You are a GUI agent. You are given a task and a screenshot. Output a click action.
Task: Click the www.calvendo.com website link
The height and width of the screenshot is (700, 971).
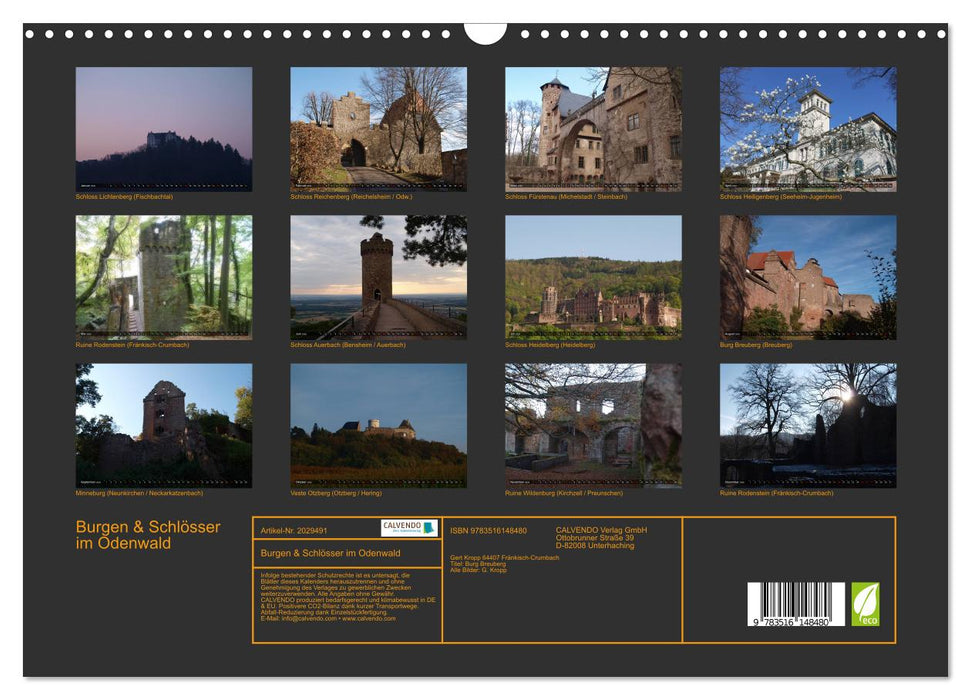369,619
